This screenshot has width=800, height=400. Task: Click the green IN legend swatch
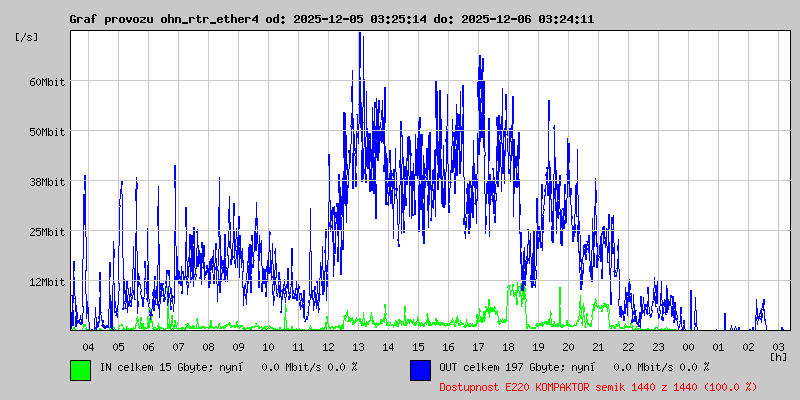80,369
